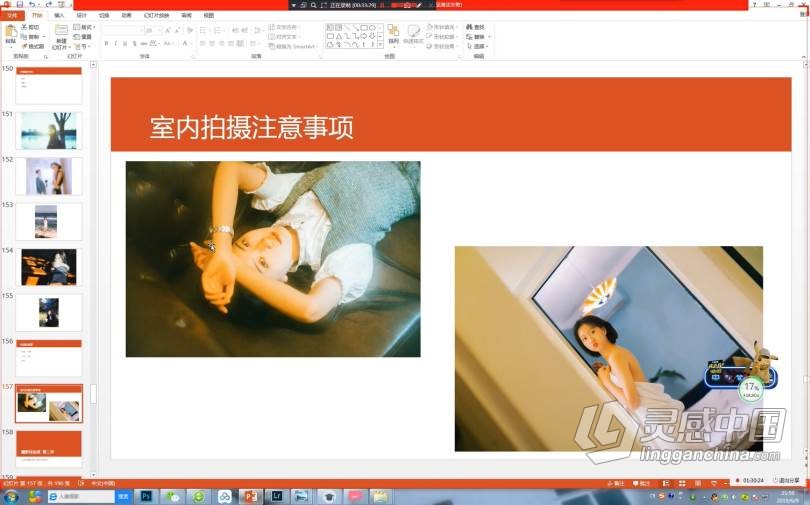
Task: Click the Arrange button
Action: [394, 35]
